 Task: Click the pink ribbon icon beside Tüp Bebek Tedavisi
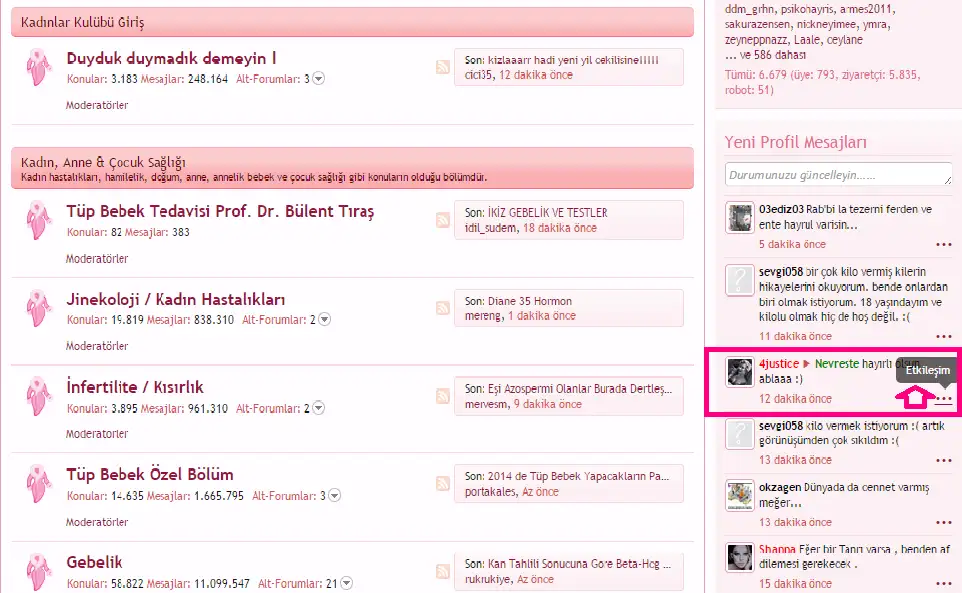click(x=38, y=220)
